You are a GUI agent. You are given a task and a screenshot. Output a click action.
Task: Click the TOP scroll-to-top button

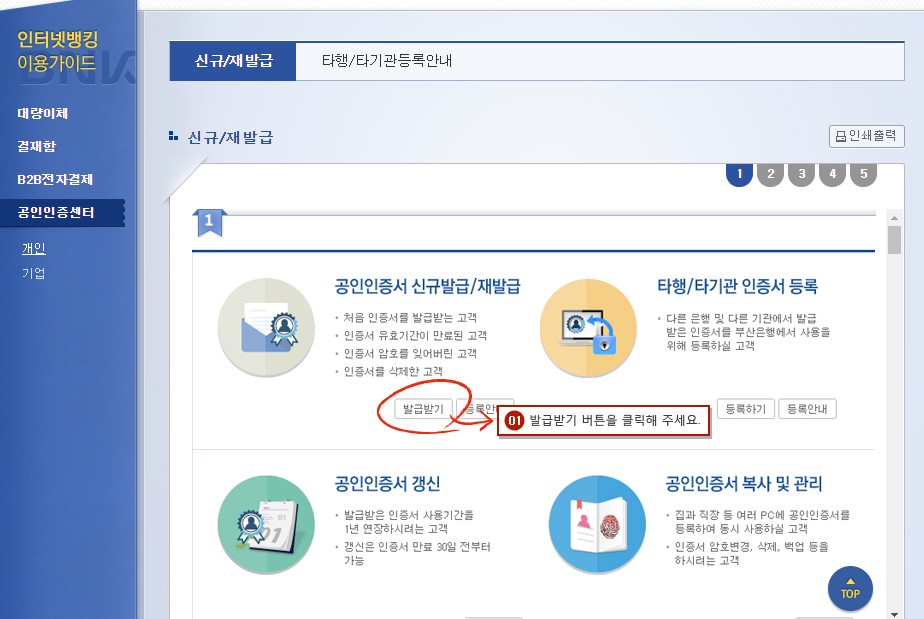pos(850,588)
